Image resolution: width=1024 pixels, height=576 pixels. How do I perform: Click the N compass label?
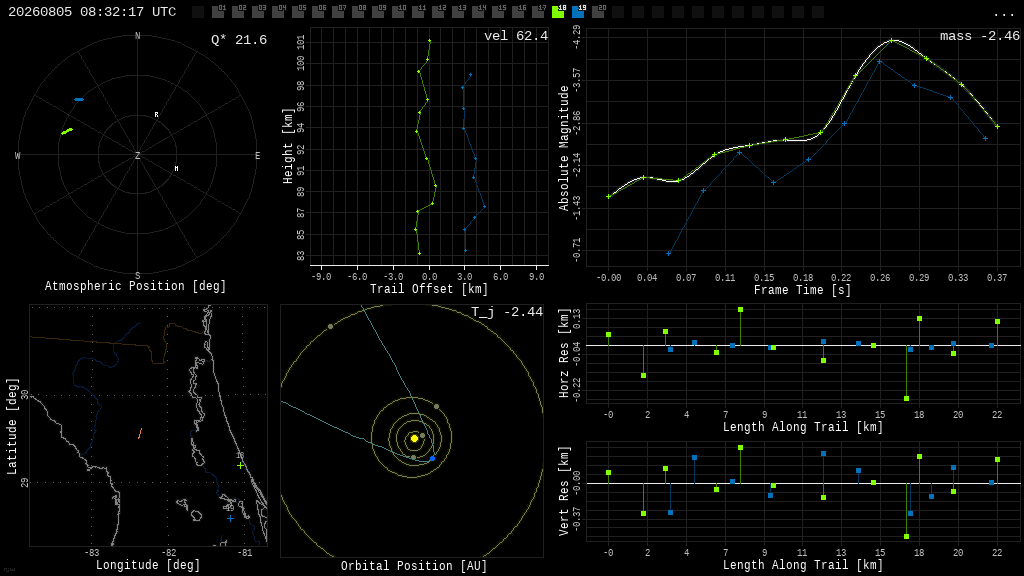tap(137, 36)
